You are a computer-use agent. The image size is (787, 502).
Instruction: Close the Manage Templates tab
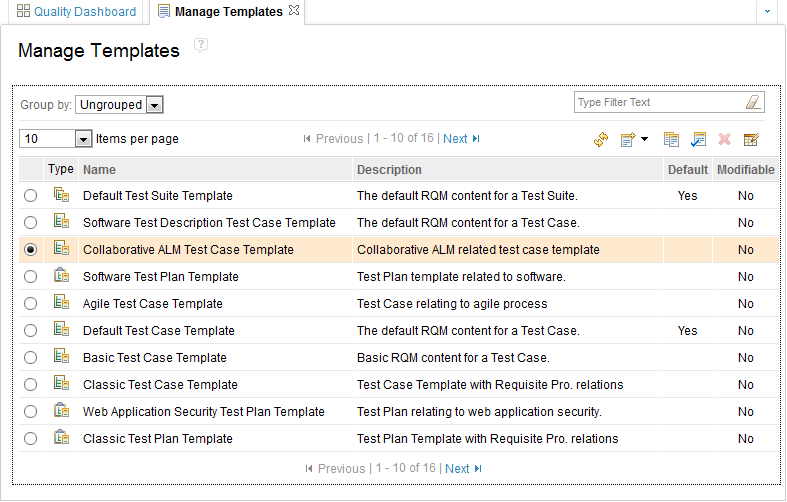(294, 10)
